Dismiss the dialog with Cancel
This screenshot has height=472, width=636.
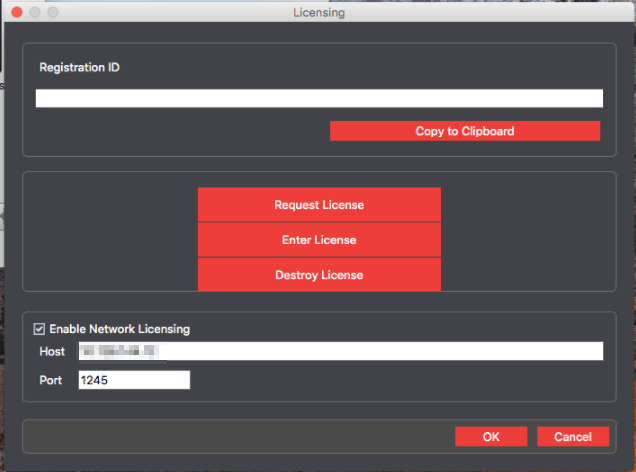tap(572, 437)
